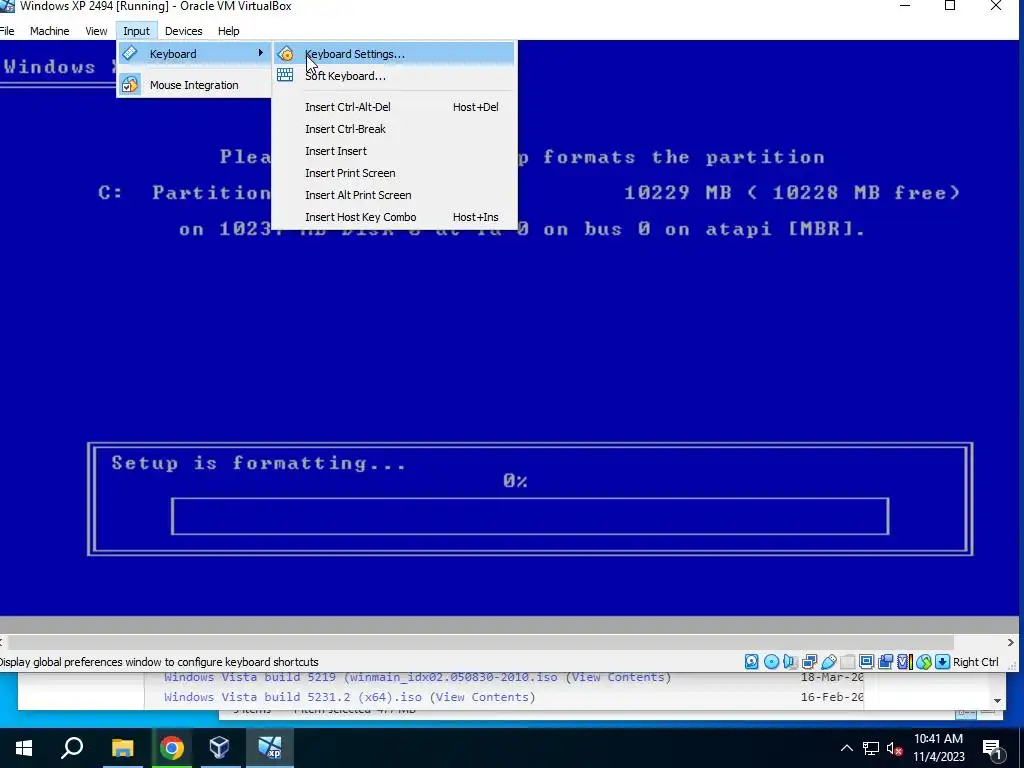Click the Soft Keyboard icon
The height and width of the screenshot is (768, 1024).
(285, 75)
